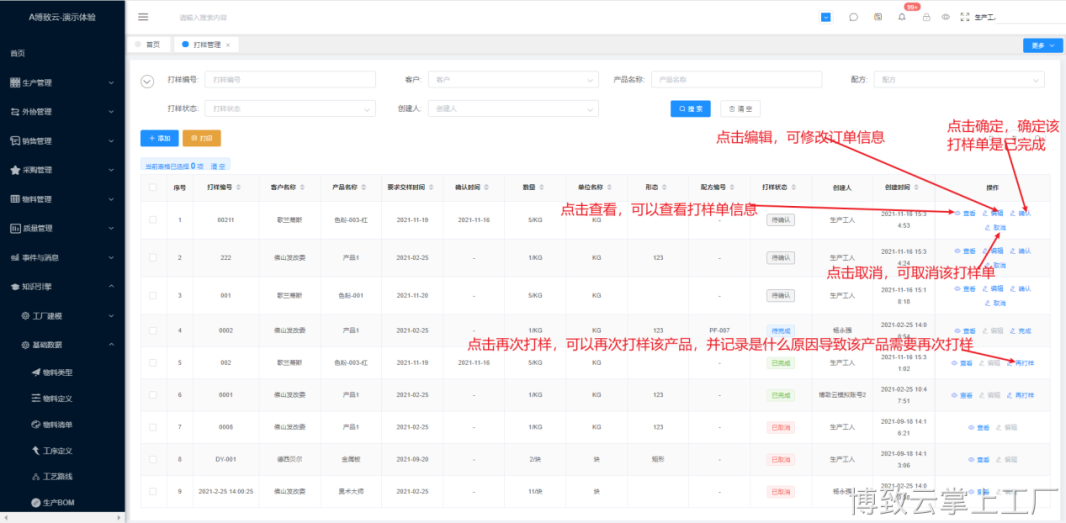The height and width of the screenshot is (523, 1066).
Task: Expand the 外协管理 sidebar menu
Action: 63,112
